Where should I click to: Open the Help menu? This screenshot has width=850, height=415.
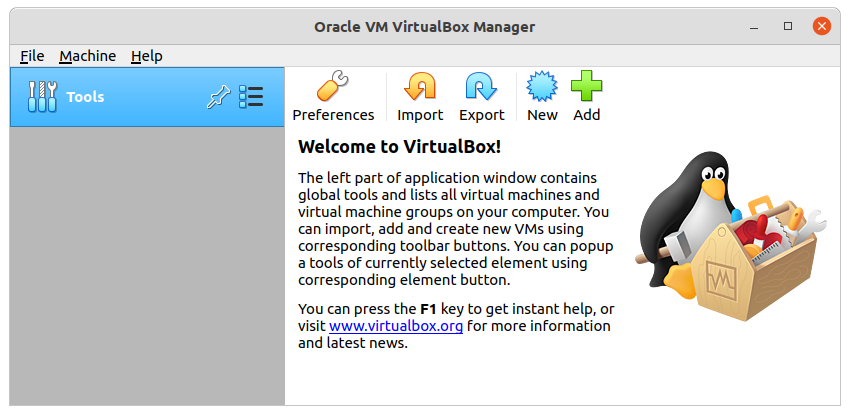[x=146, y=56]
